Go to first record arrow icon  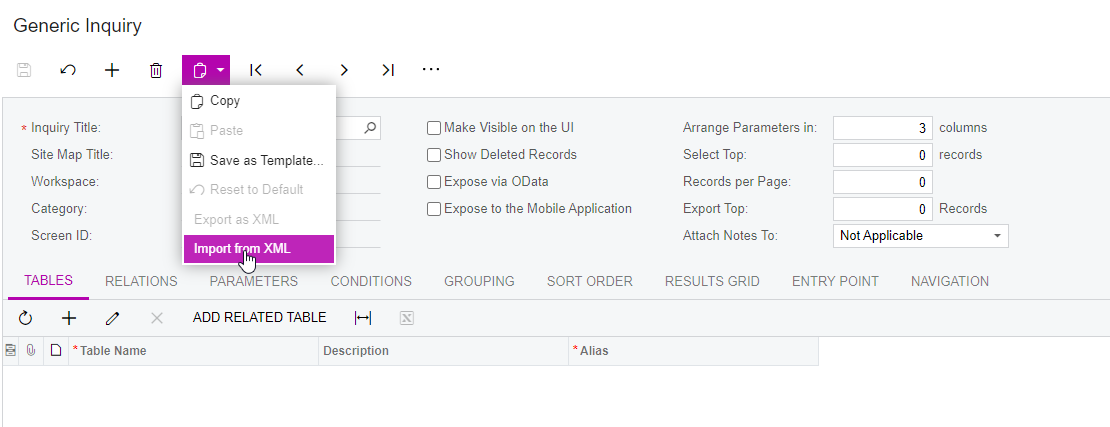[x=256, y=70]
